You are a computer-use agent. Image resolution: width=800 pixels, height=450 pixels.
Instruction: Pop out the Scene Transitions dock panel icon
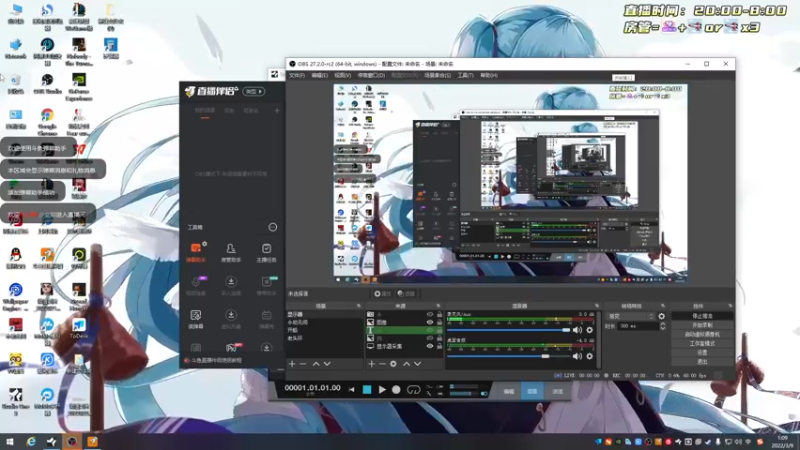tap(663, 306)
